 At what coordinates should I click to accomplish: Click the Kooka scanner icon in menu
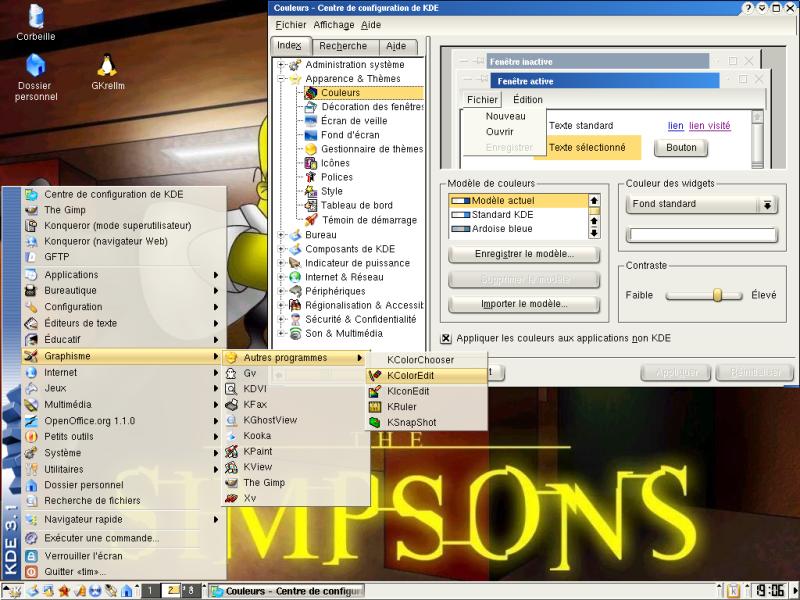(232, 436)
